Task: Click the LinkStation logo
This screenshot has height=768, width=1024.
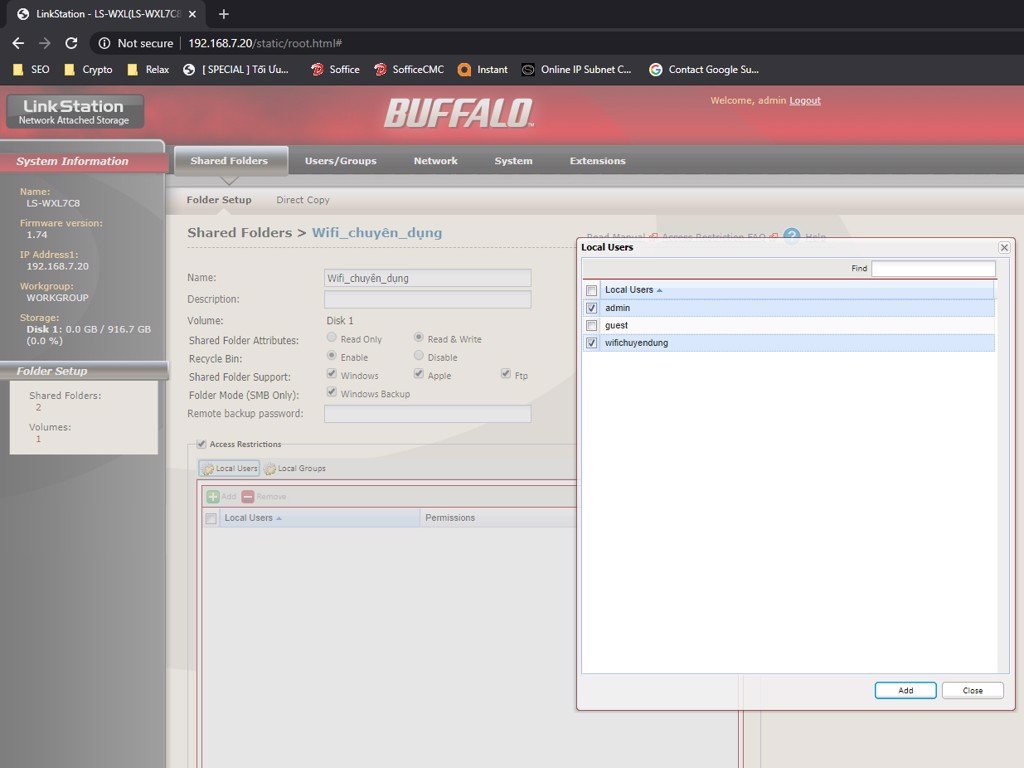Action: pyautogui.click(x=74, y=111)
